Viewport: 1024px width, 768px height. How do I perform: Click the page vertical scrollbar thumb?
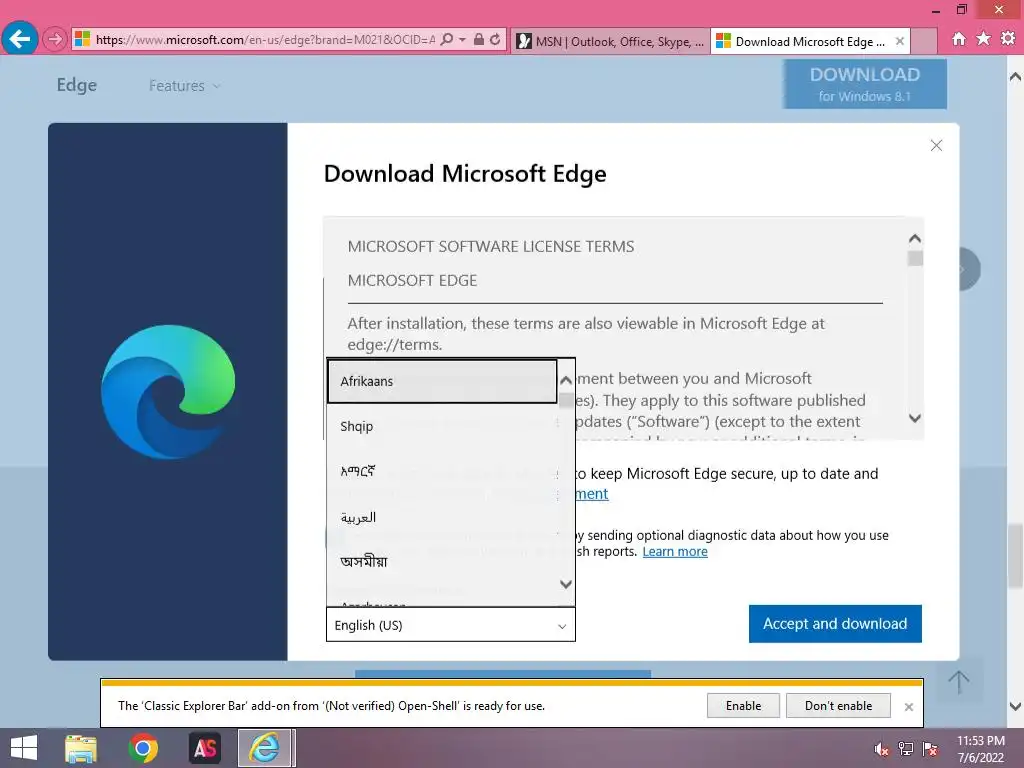click(1015, 555)
